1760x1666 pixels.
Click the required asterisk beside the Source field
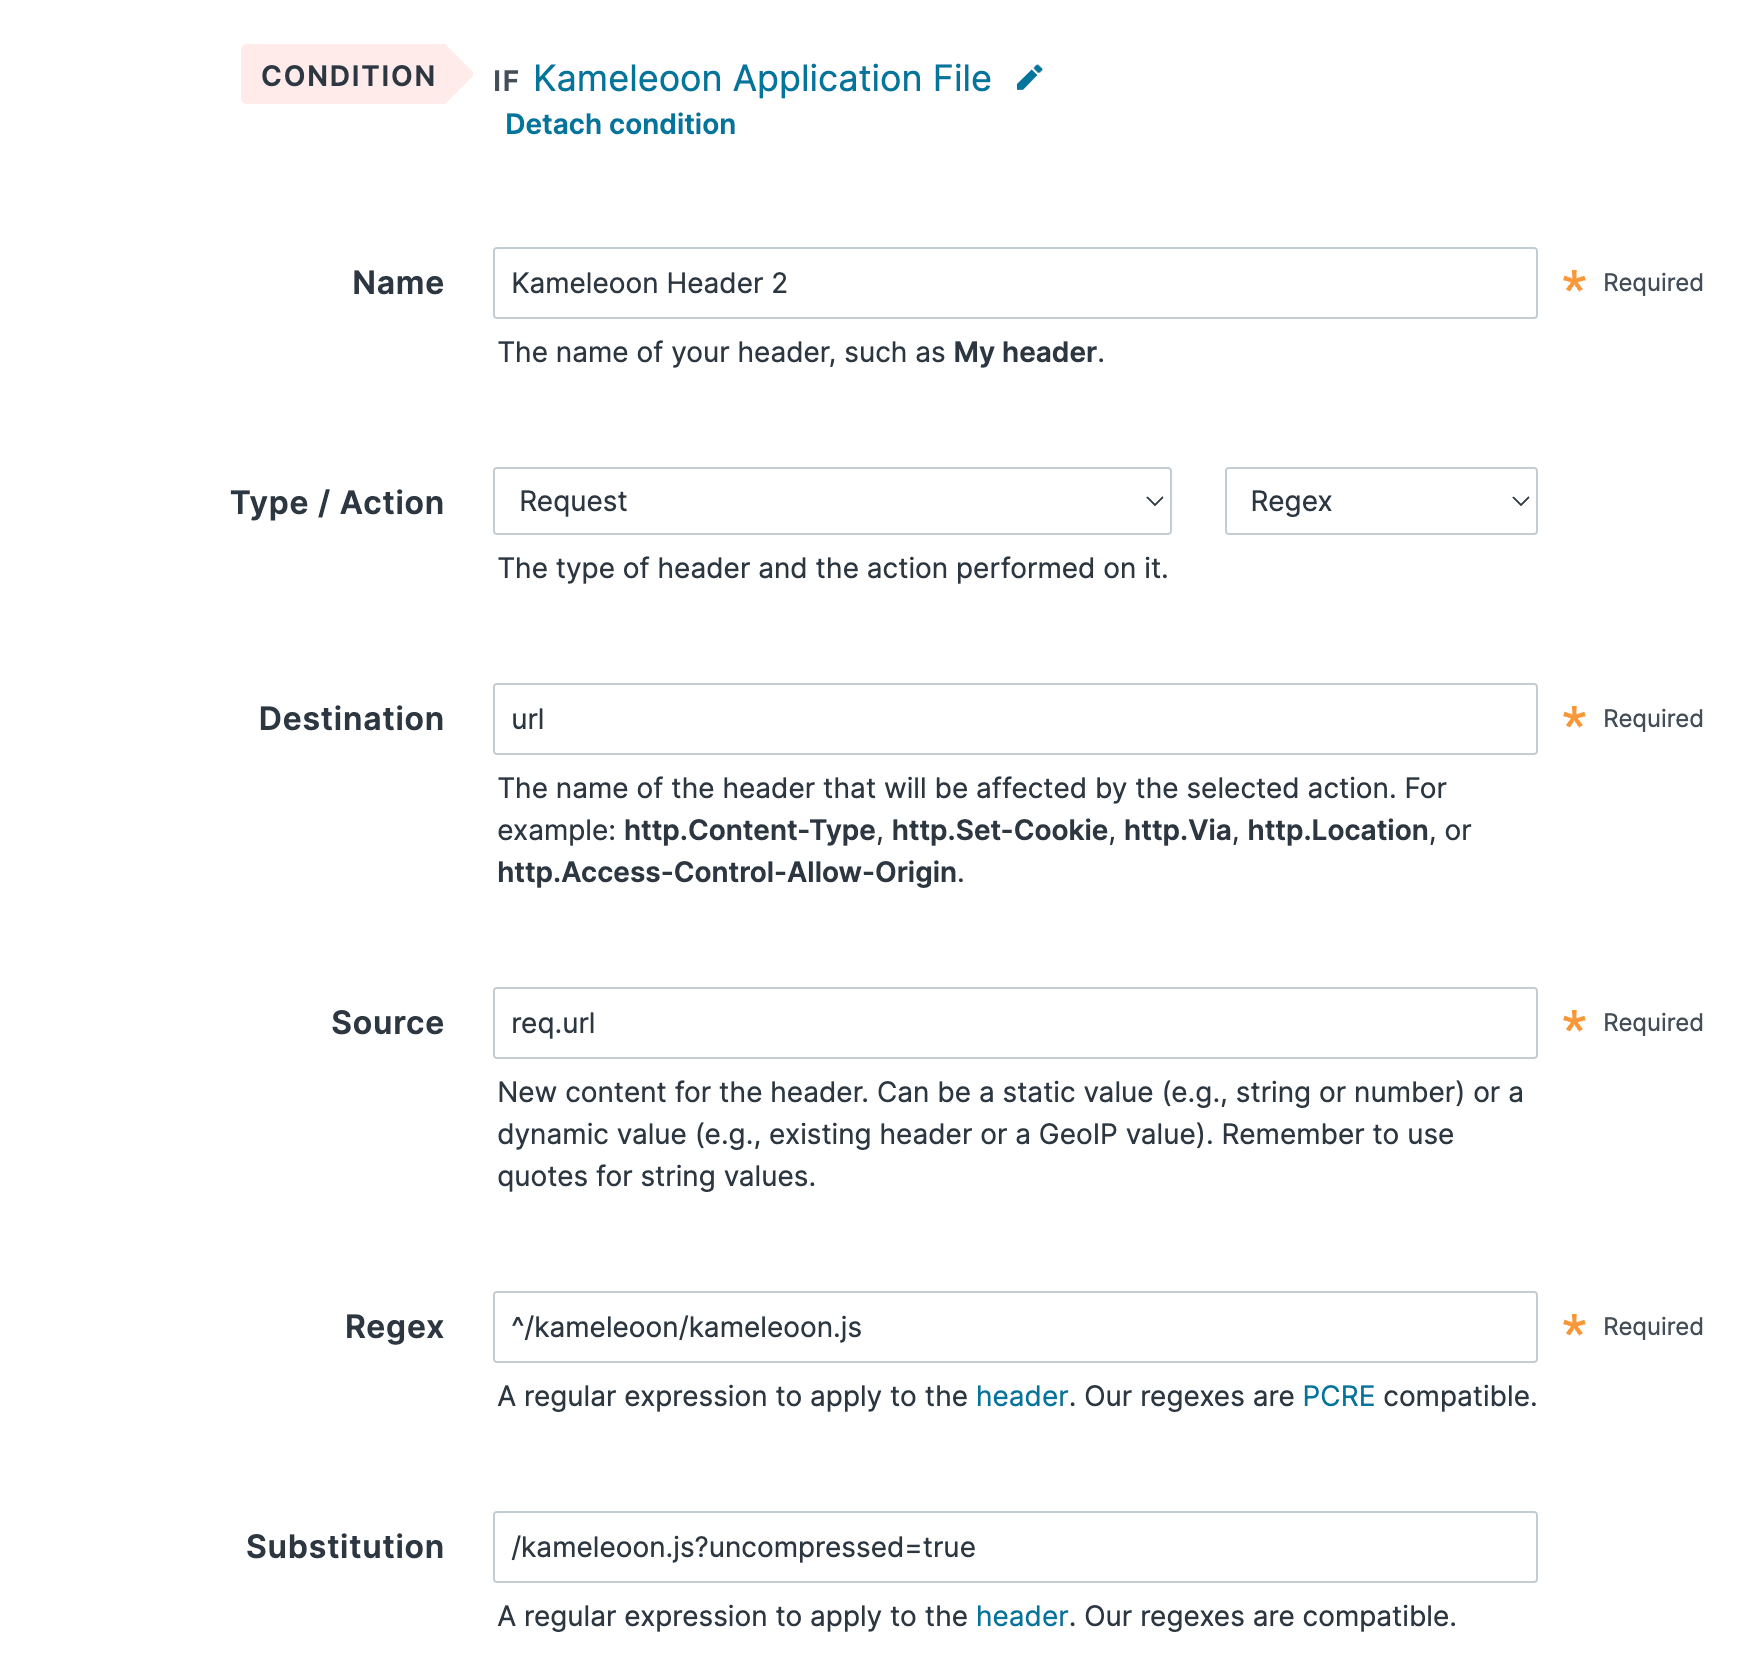coord(1574,1022)
